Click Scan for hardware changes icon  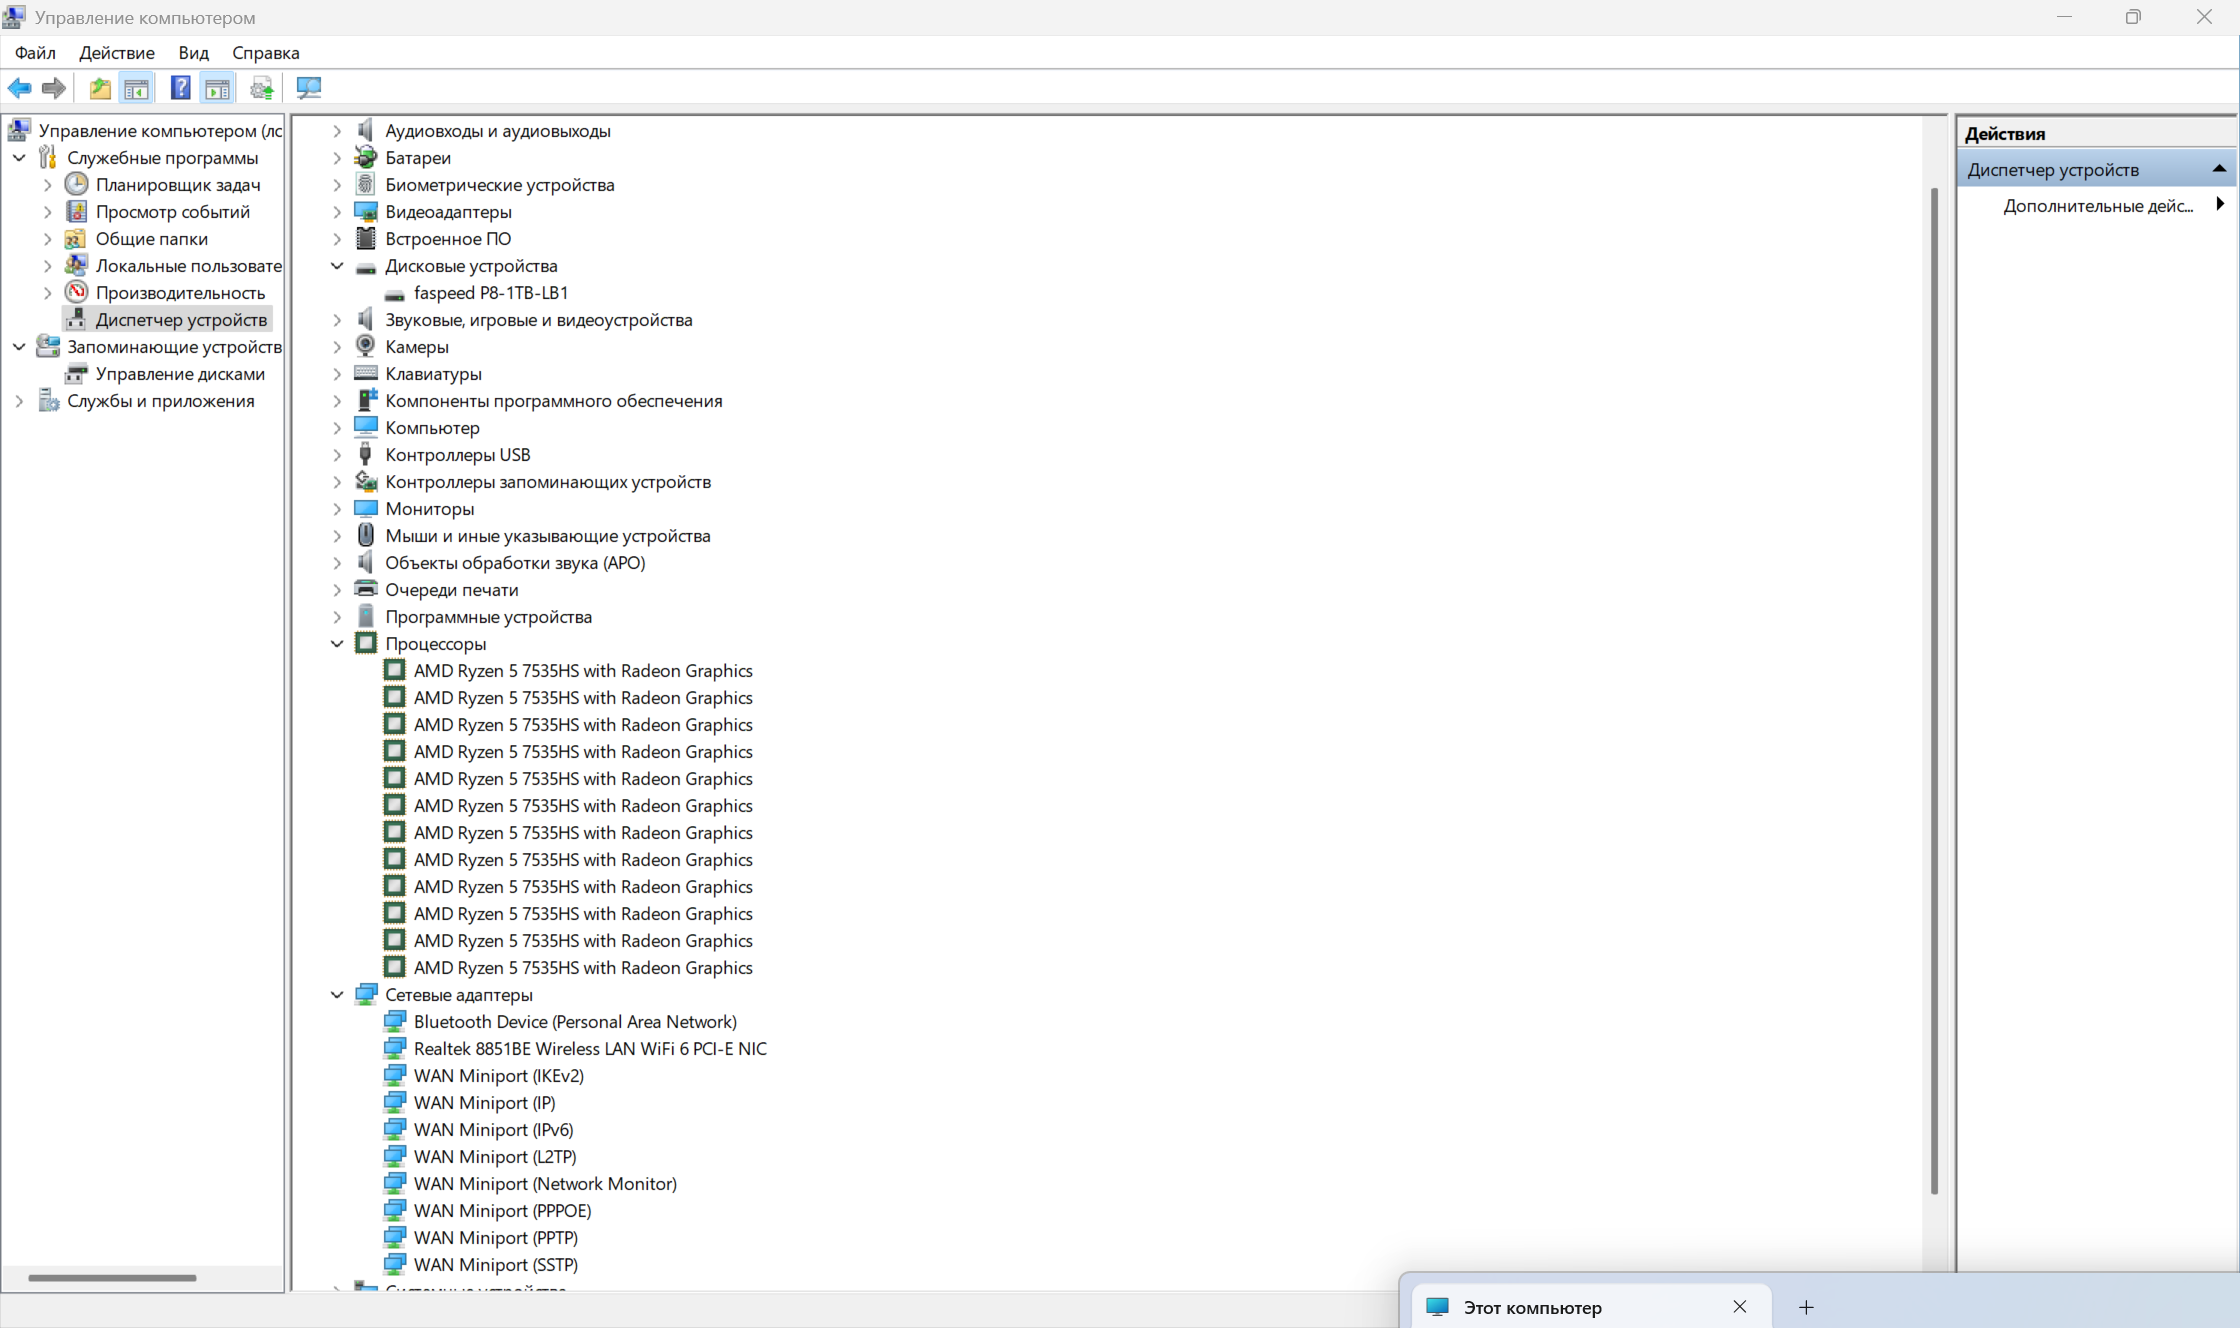[x=308, y=88]
